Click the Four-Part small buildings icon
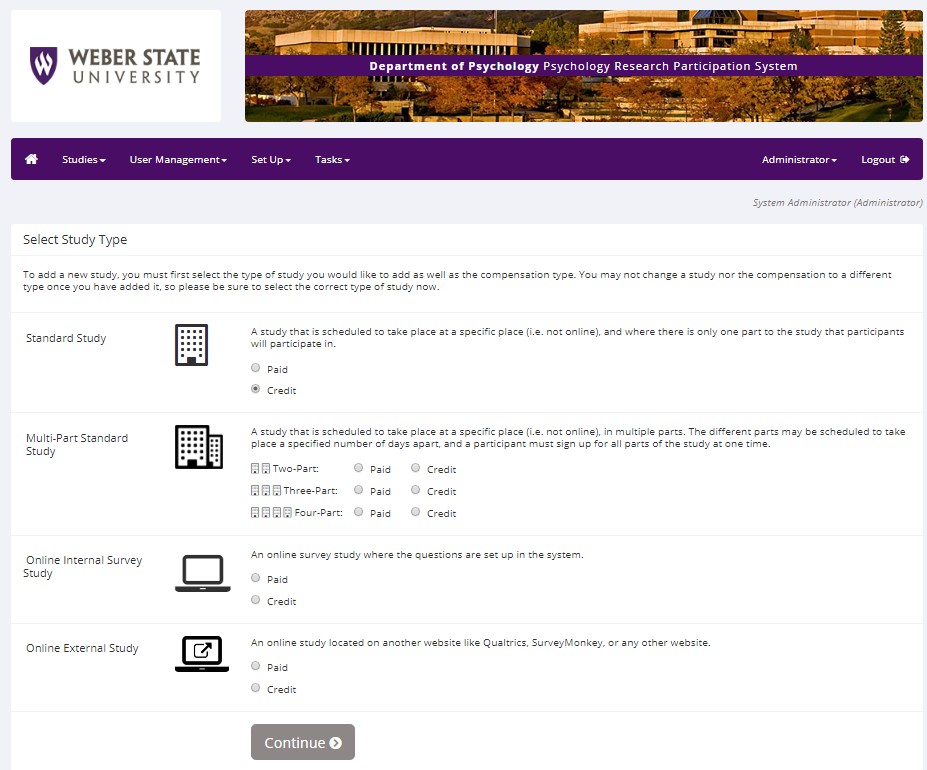Screen dimensions: 927x770 click(270, 513)
